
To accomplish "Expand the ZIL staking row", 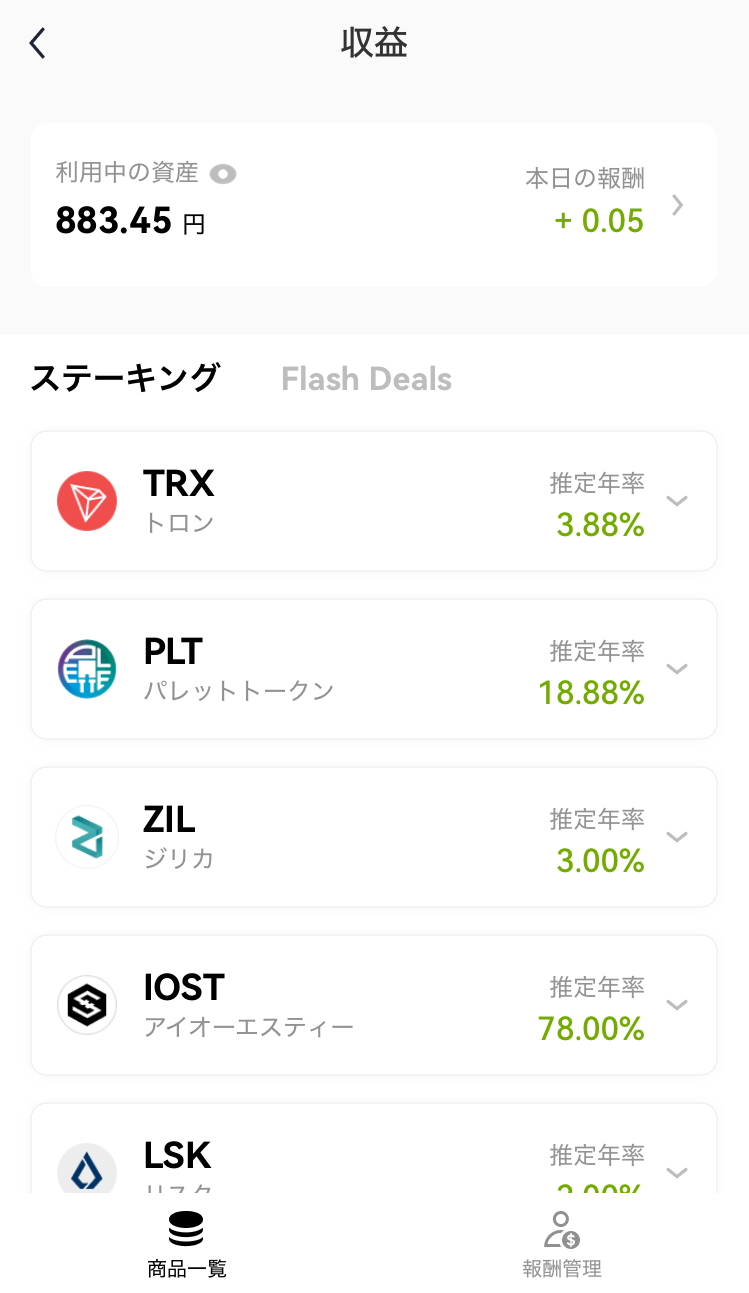I will [677, 837].
